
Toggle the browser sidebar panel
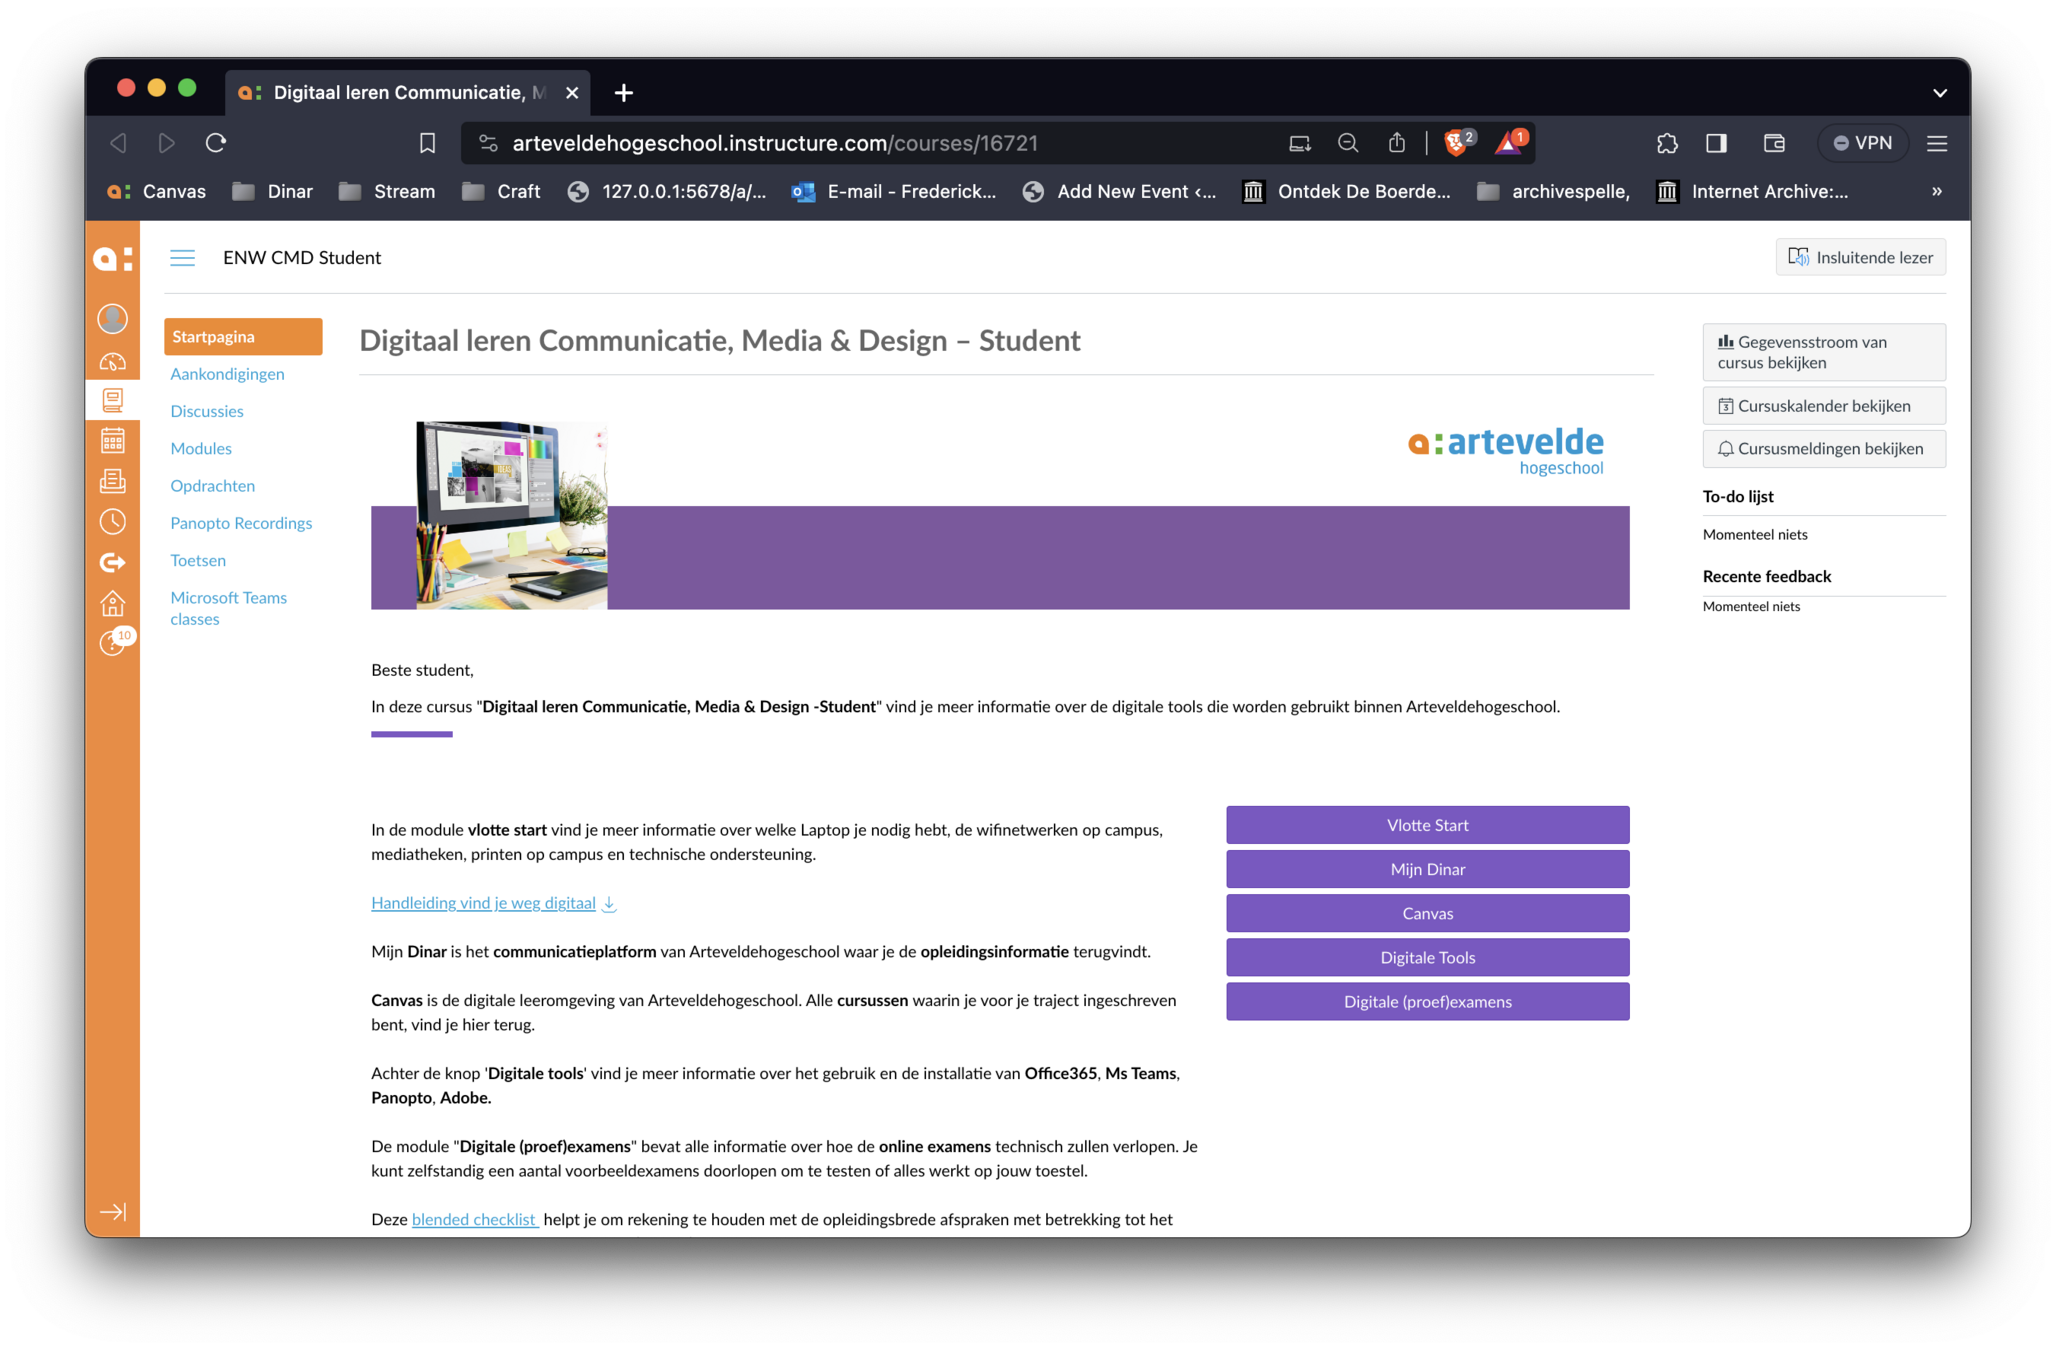pyautogui.click(x=1716, y=143)
